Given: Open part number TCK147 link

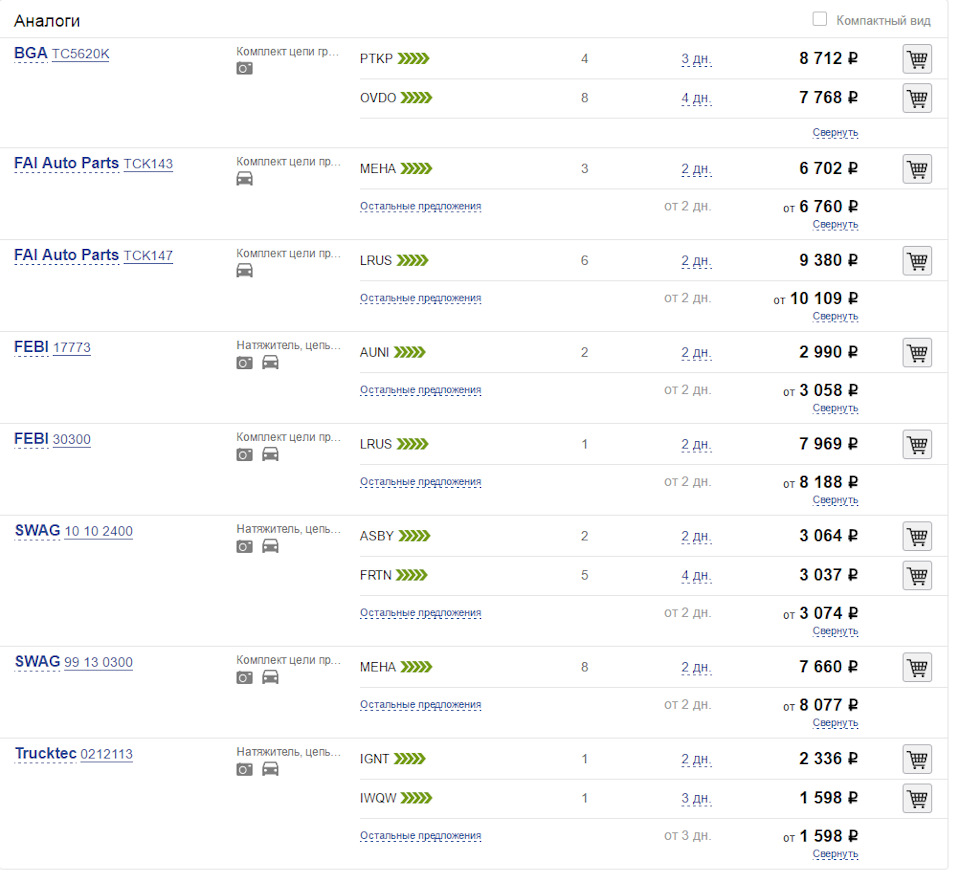Looking at the screenshot, I should coord(148,256).
